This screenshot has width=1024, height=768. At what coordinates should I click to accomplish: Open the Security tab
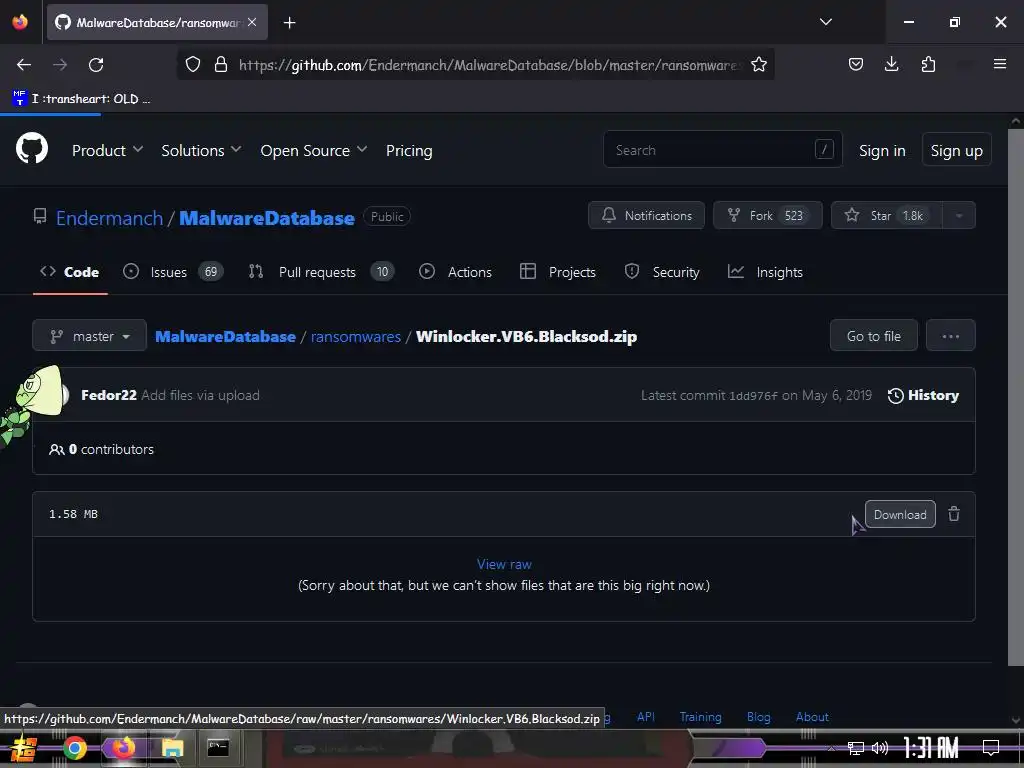pyautogui.click(x=662, y=272)
